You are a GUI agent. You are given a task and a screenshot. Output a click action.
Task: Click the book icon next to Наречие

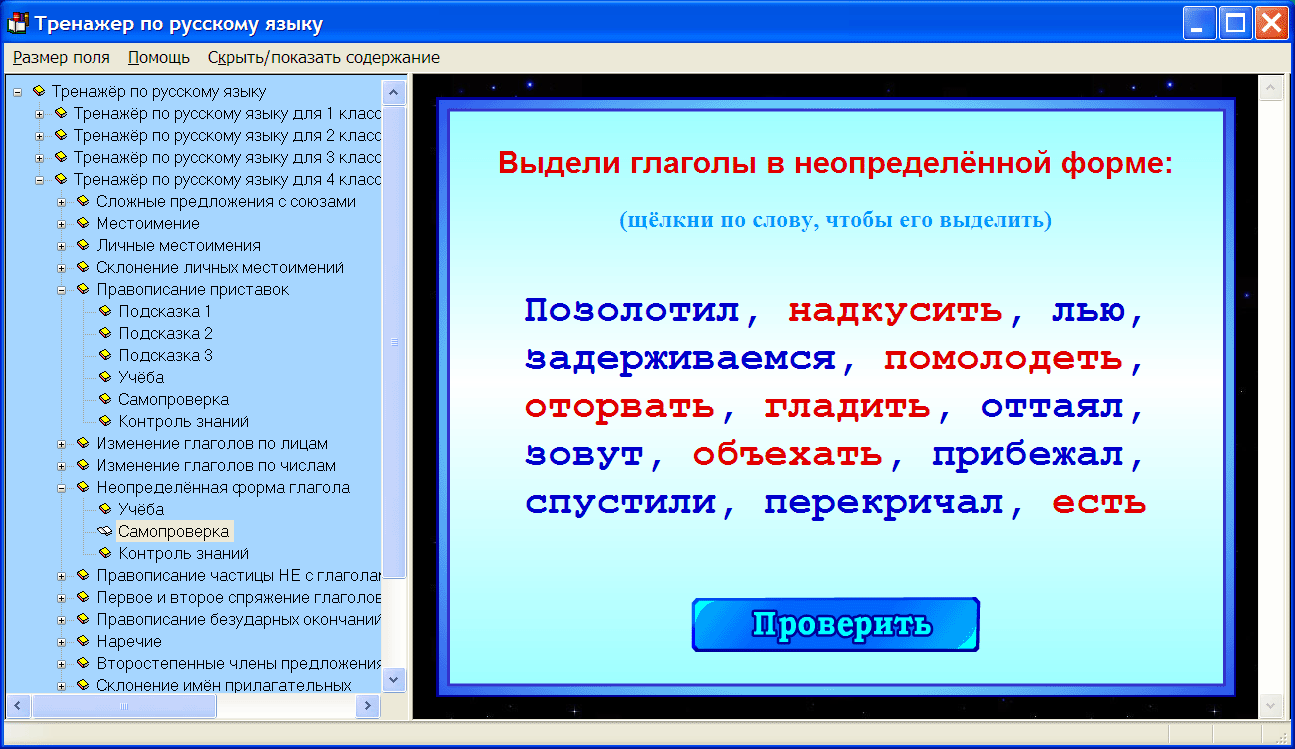pyautogui.click(x=83, y=640)
